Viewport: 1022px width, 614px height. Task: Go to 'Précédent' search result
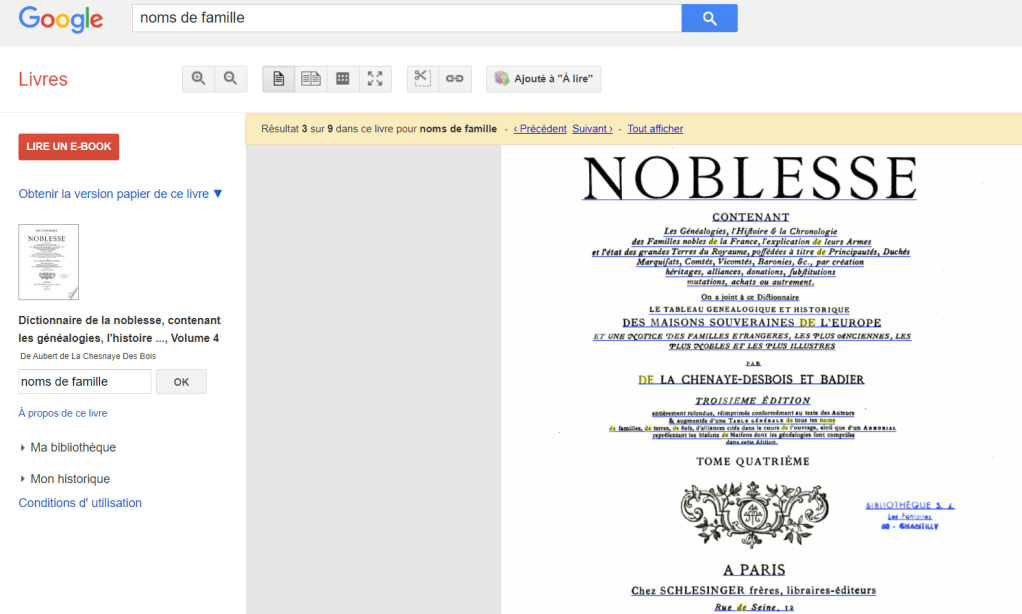pyautogui.click(x=540, y=129)
